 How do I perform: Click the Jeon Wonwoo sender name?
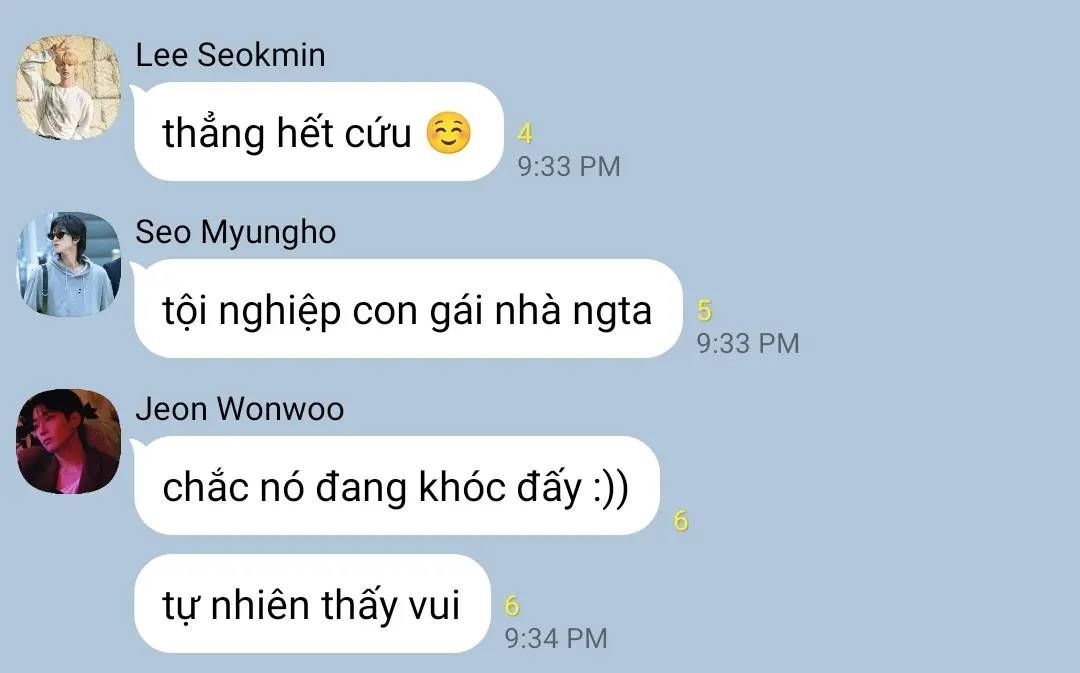[x=240, y=409]
